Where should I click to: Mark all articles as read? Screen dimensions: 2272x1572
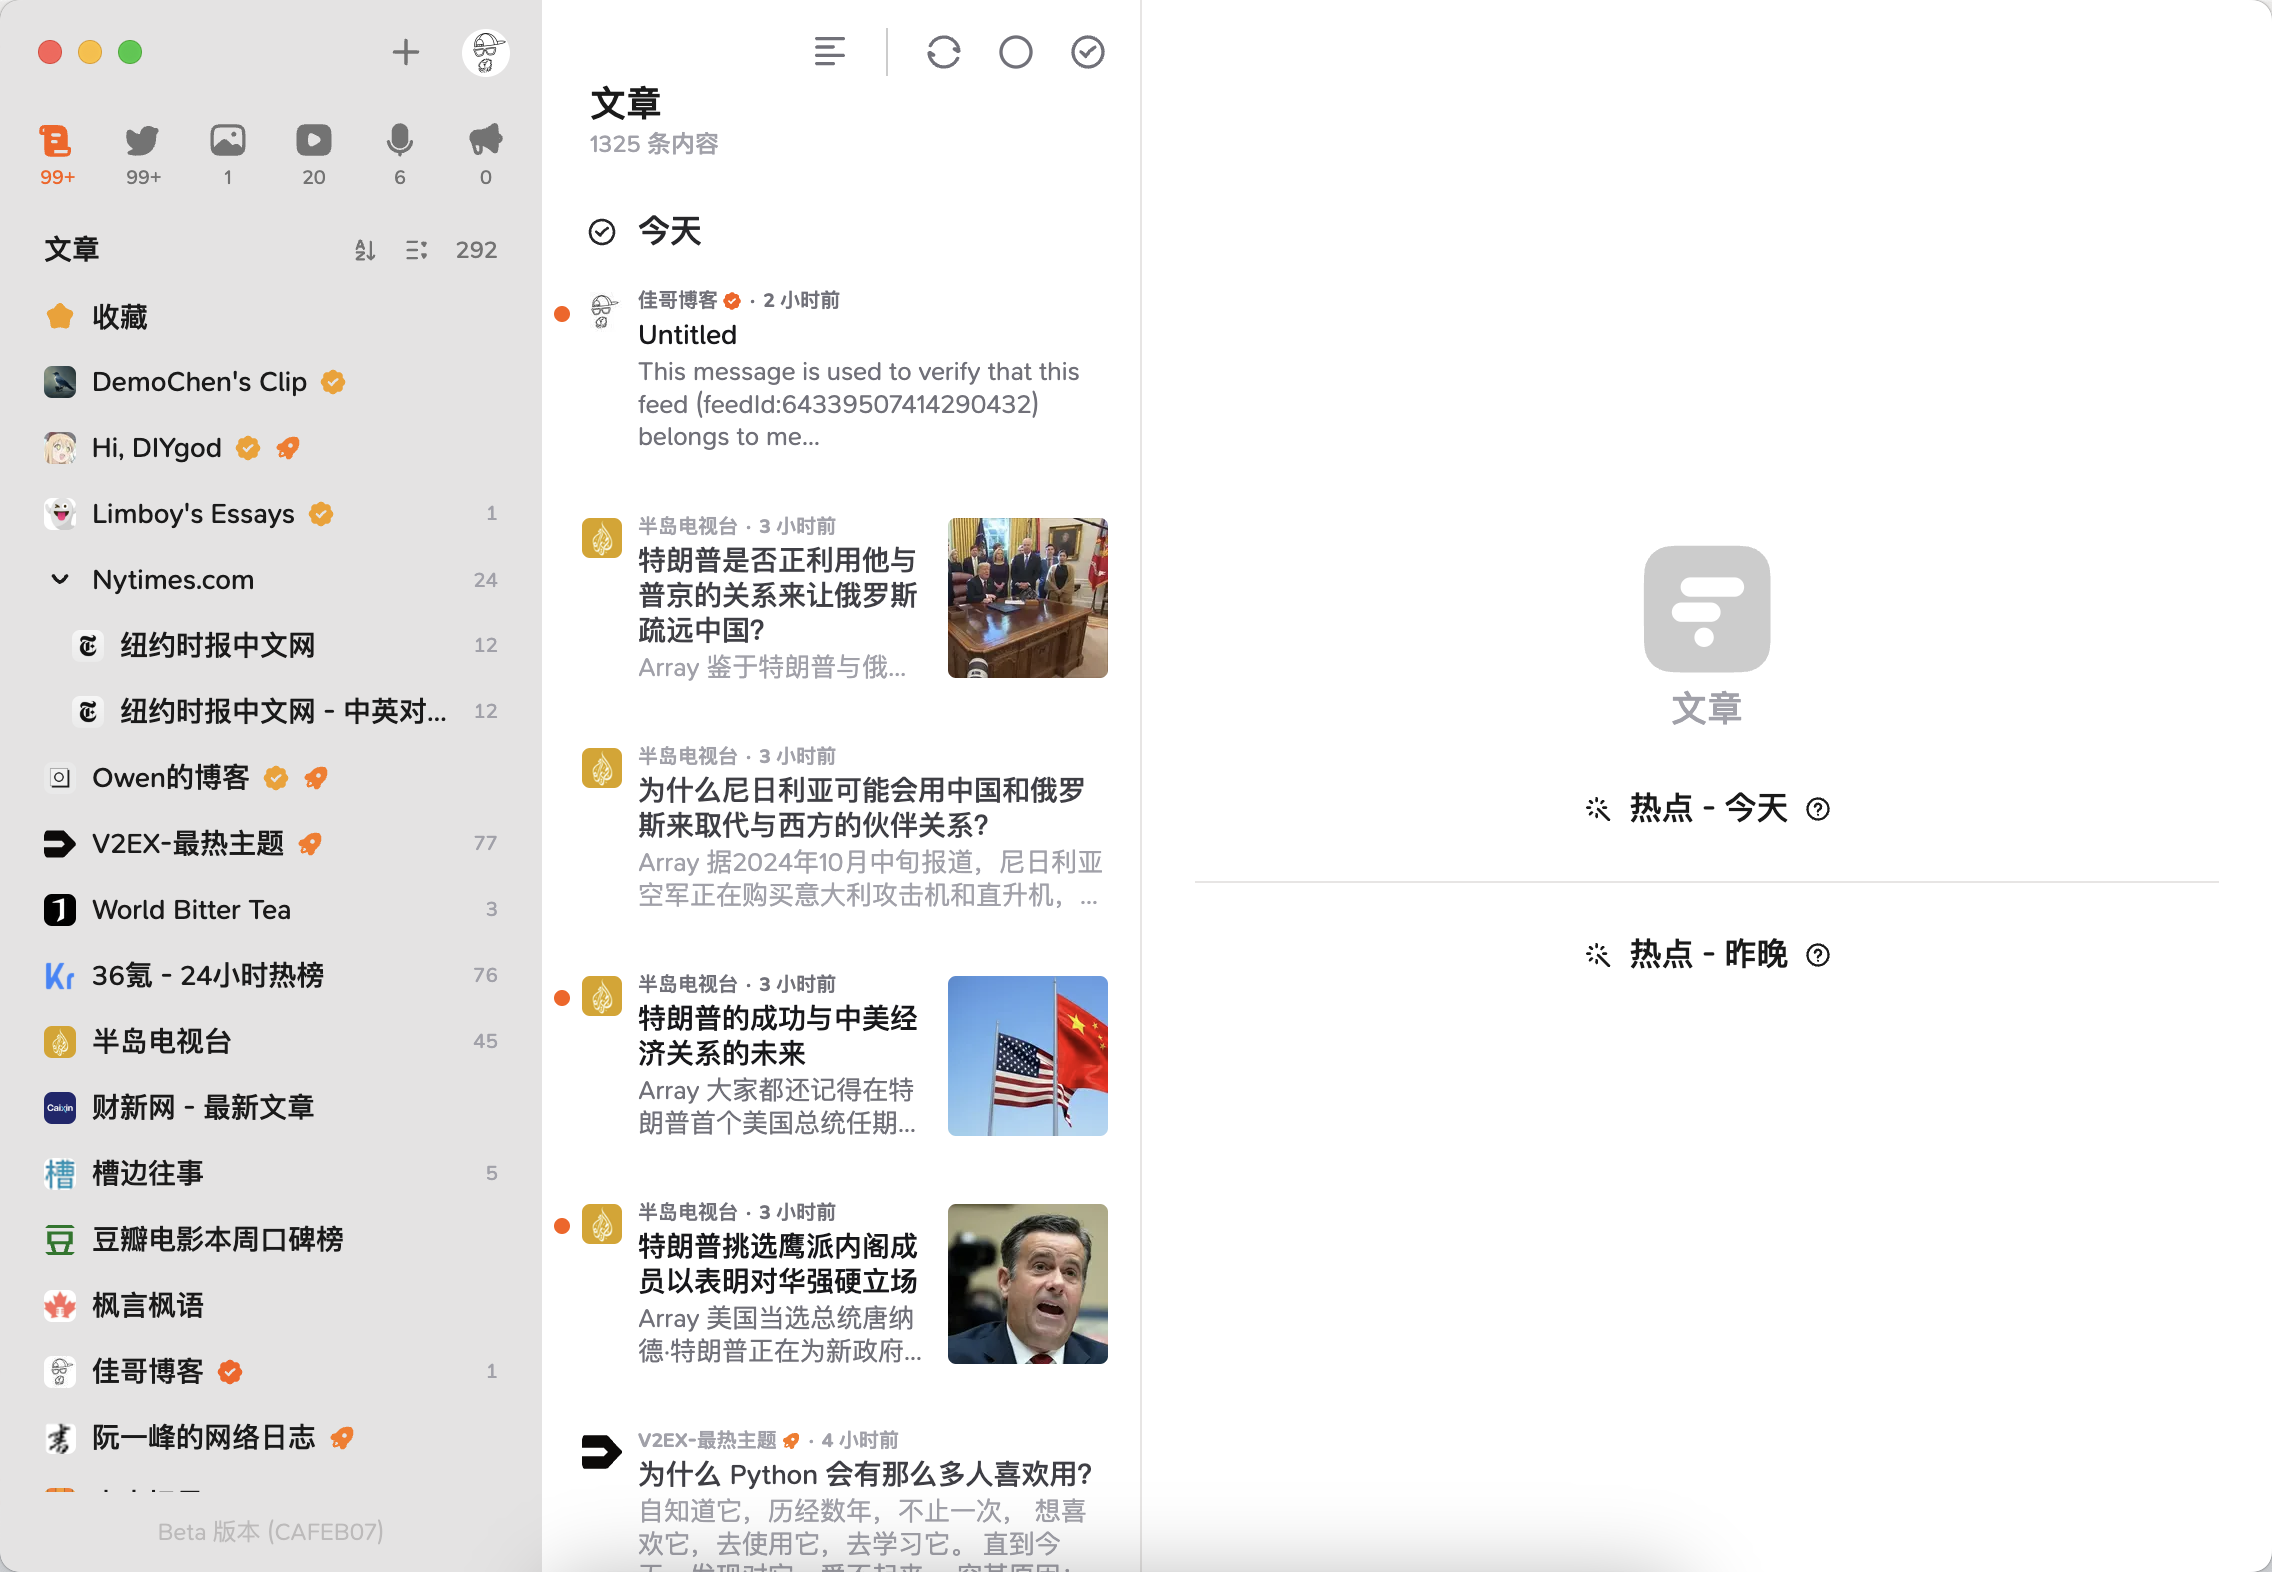point(1088,52)
